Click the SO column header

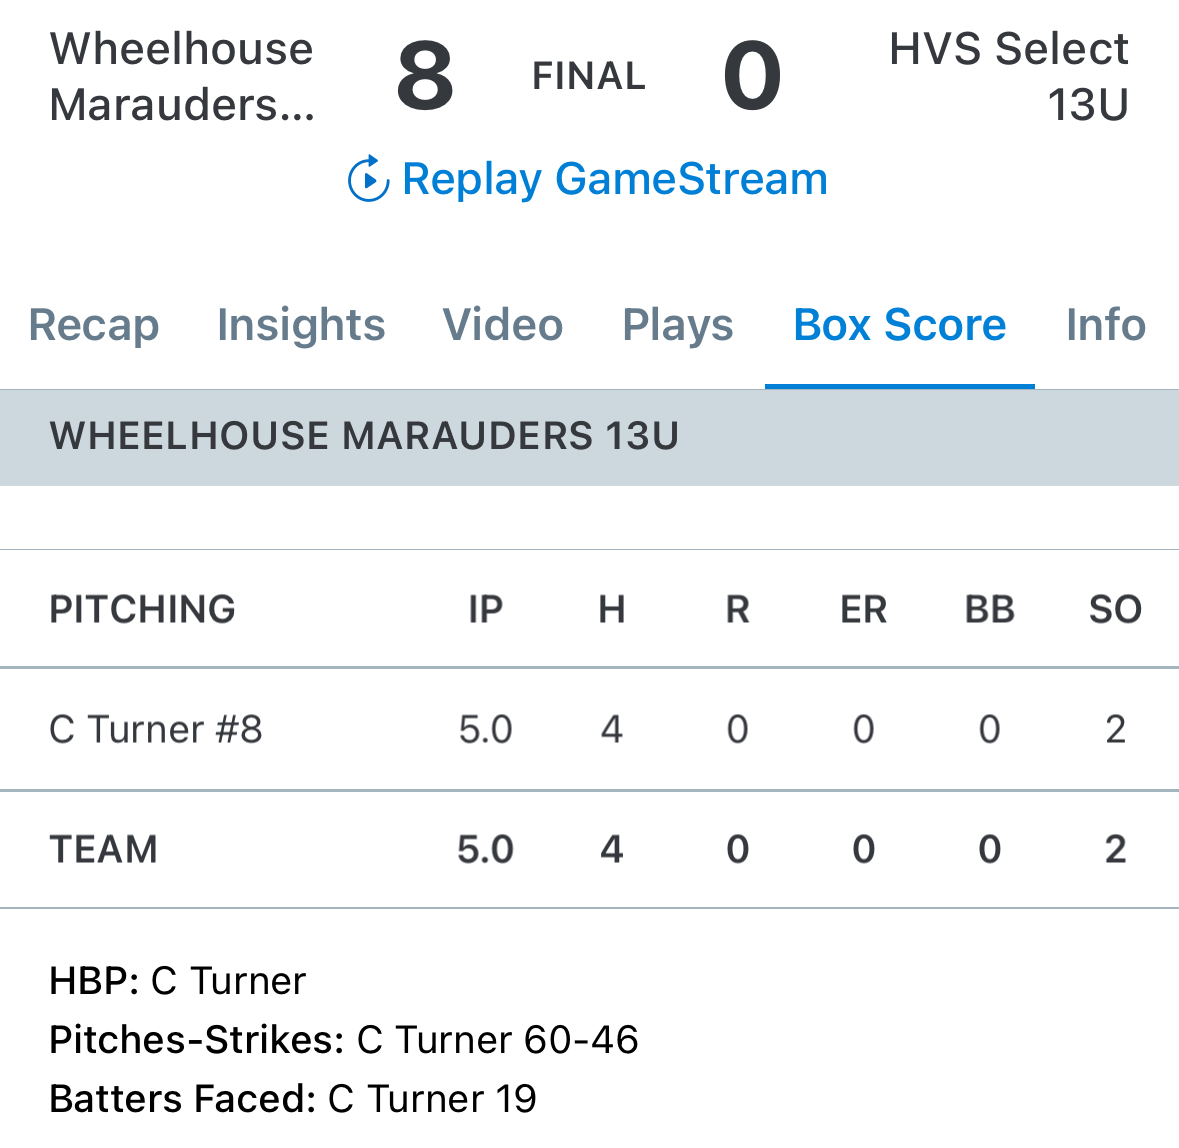pyautogui.click(x=1115, y=609)
